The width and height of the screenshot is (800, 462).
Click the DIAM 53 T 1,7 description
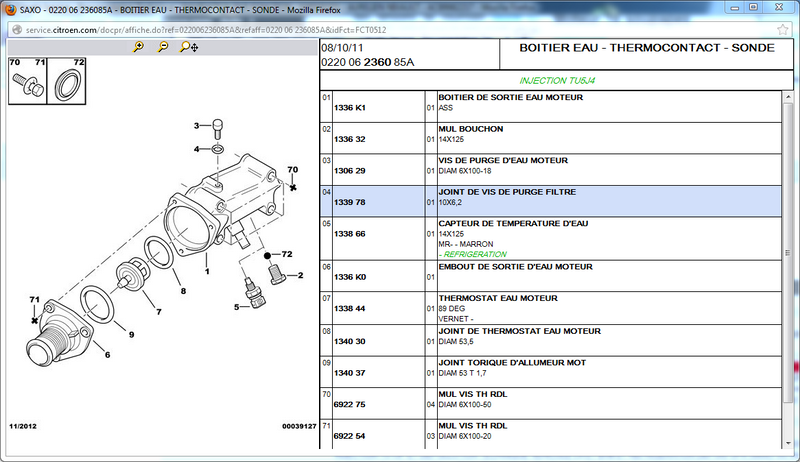coord(462,373)
